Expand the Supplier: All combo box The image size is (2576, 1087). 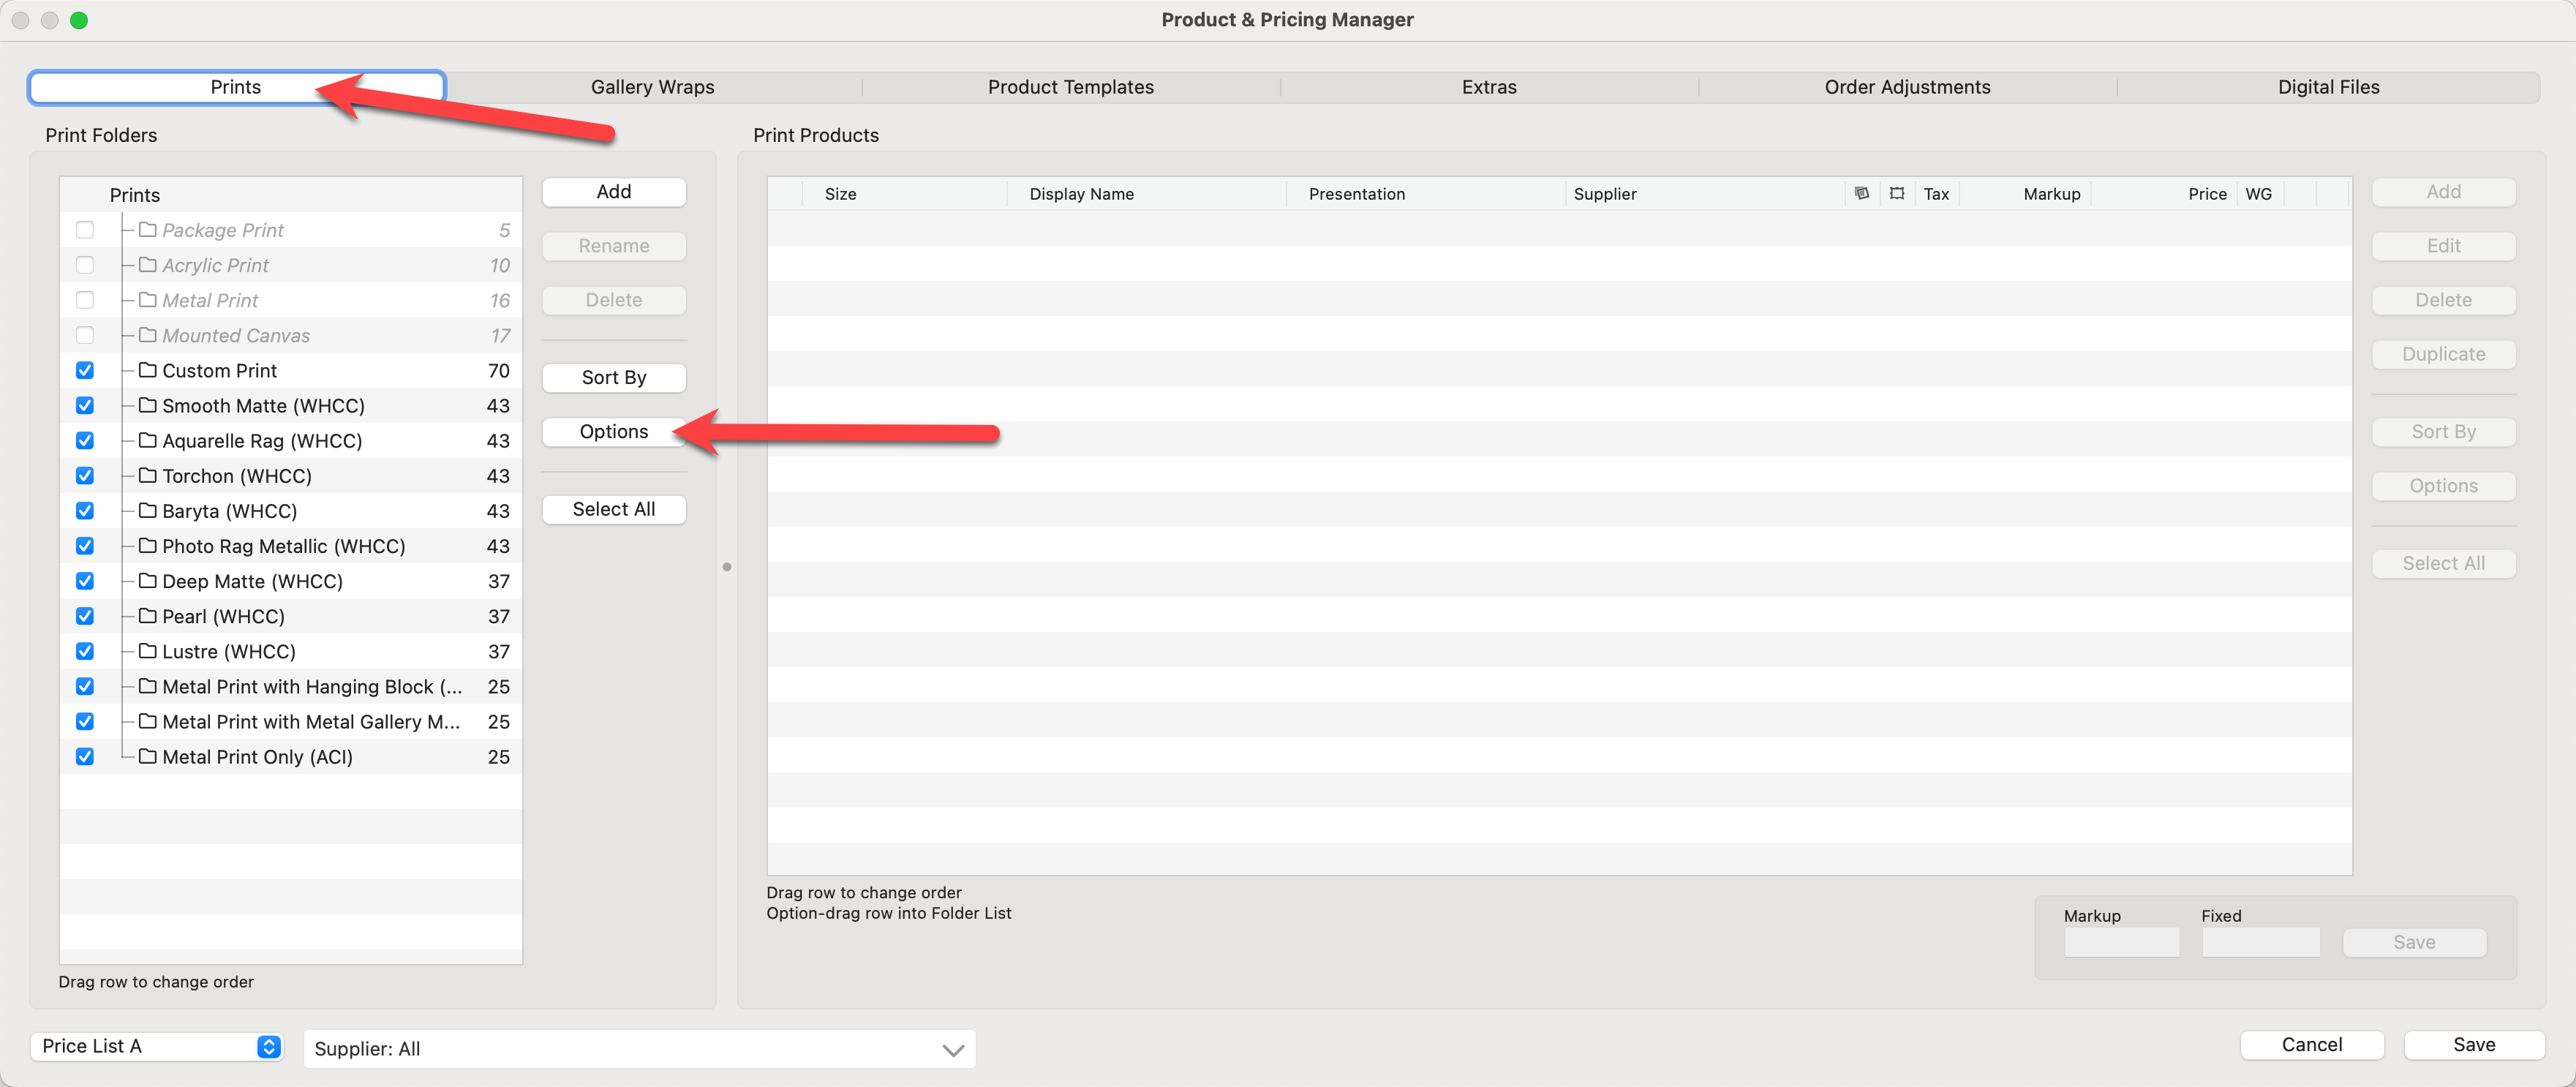tap(952, 1049)
